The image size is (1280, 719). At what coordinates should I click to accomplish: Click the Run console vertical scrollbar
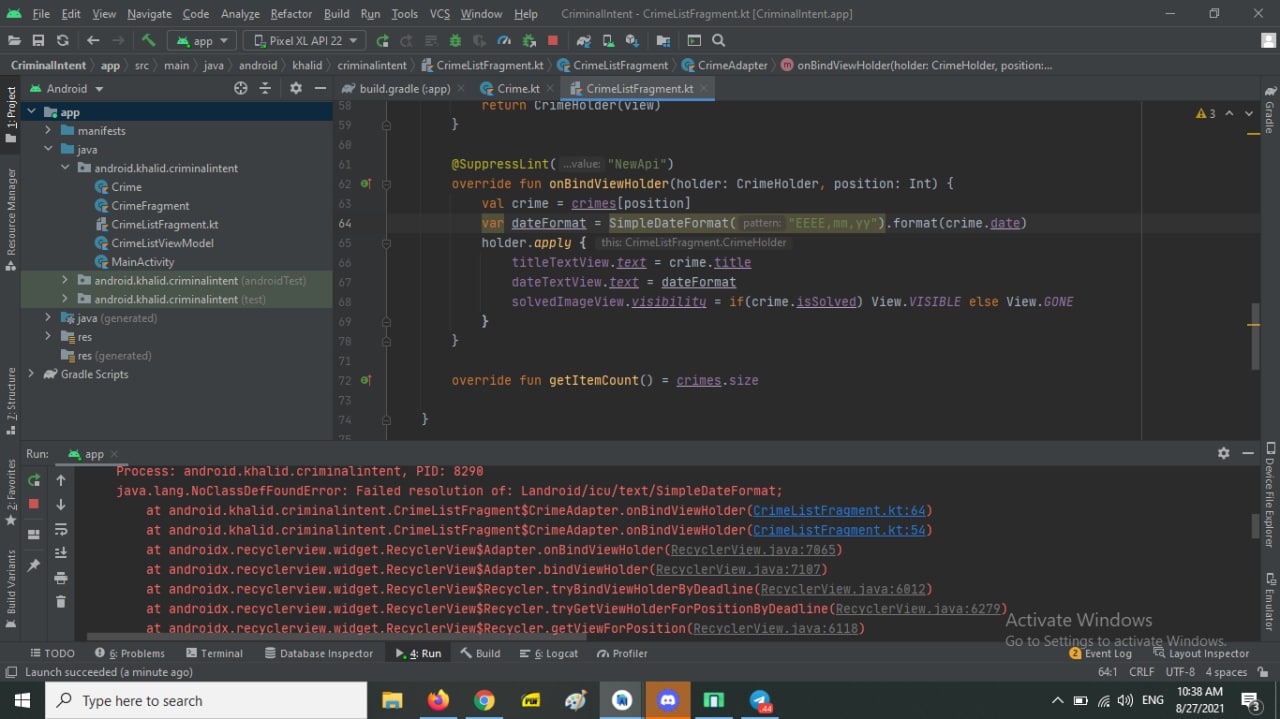click(x=1256, y=526)
